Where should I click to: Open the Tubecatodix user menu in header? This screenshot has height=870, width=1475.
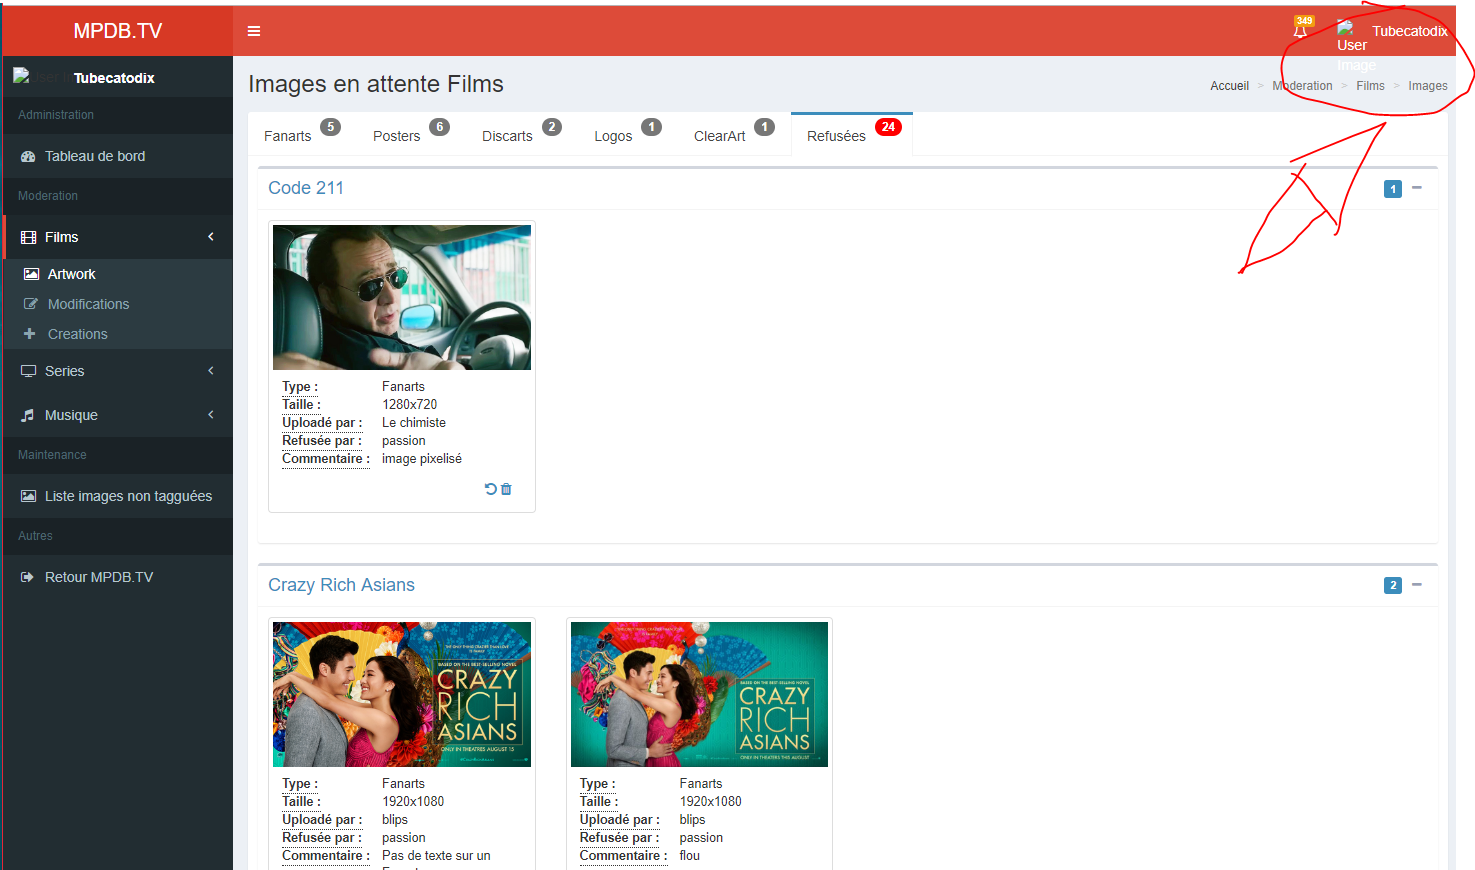coord(1392,31)
